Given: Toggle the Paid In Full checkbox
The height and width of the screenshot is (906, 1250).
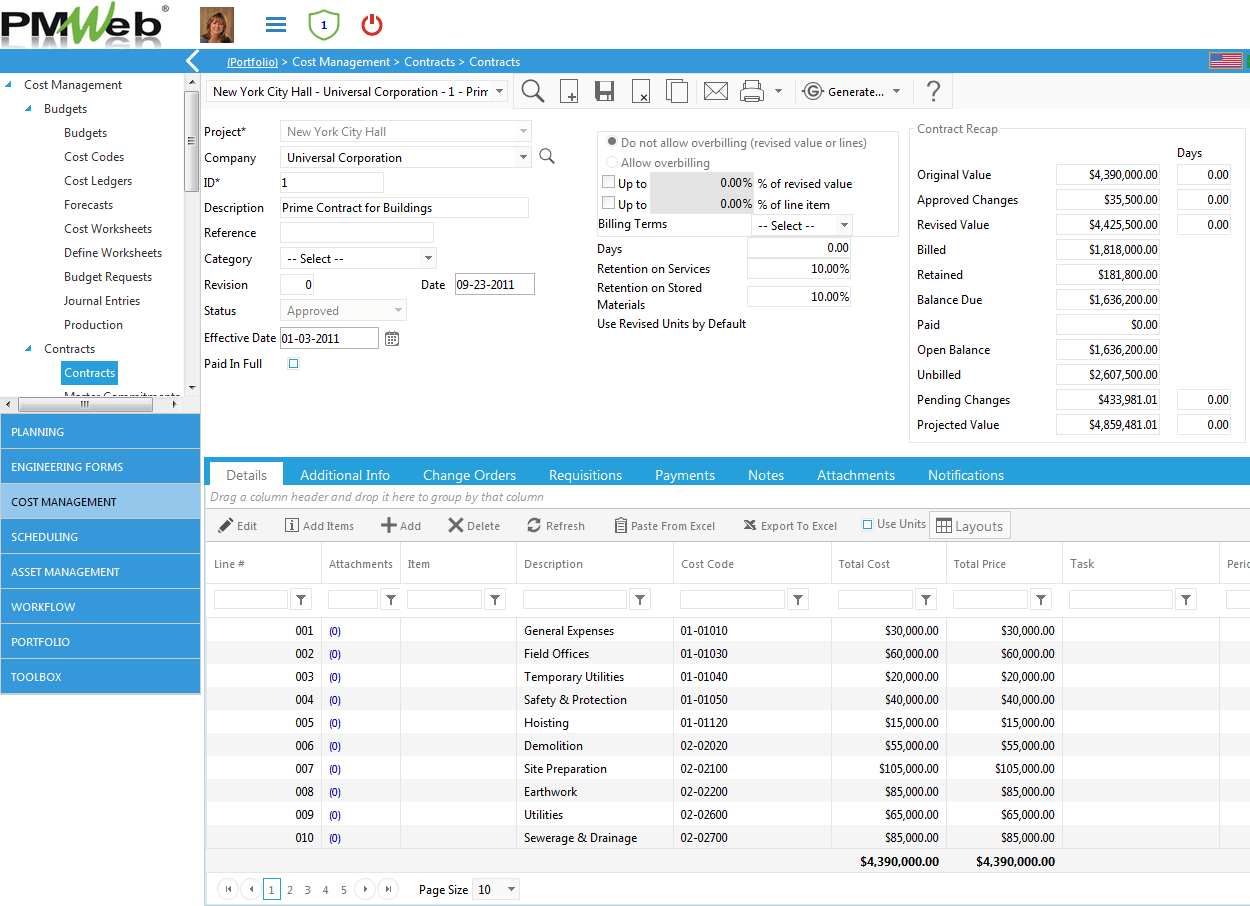Looking at the screenshot, I should click(x=293, y=364).
